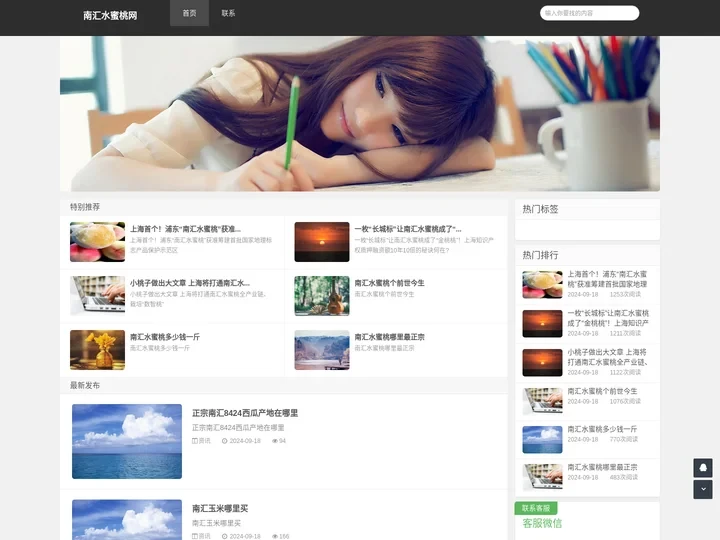Click the clock date icon under 8424西瓜 article
This screenshot has height=540, width=720.
click(x=225, y=441)
